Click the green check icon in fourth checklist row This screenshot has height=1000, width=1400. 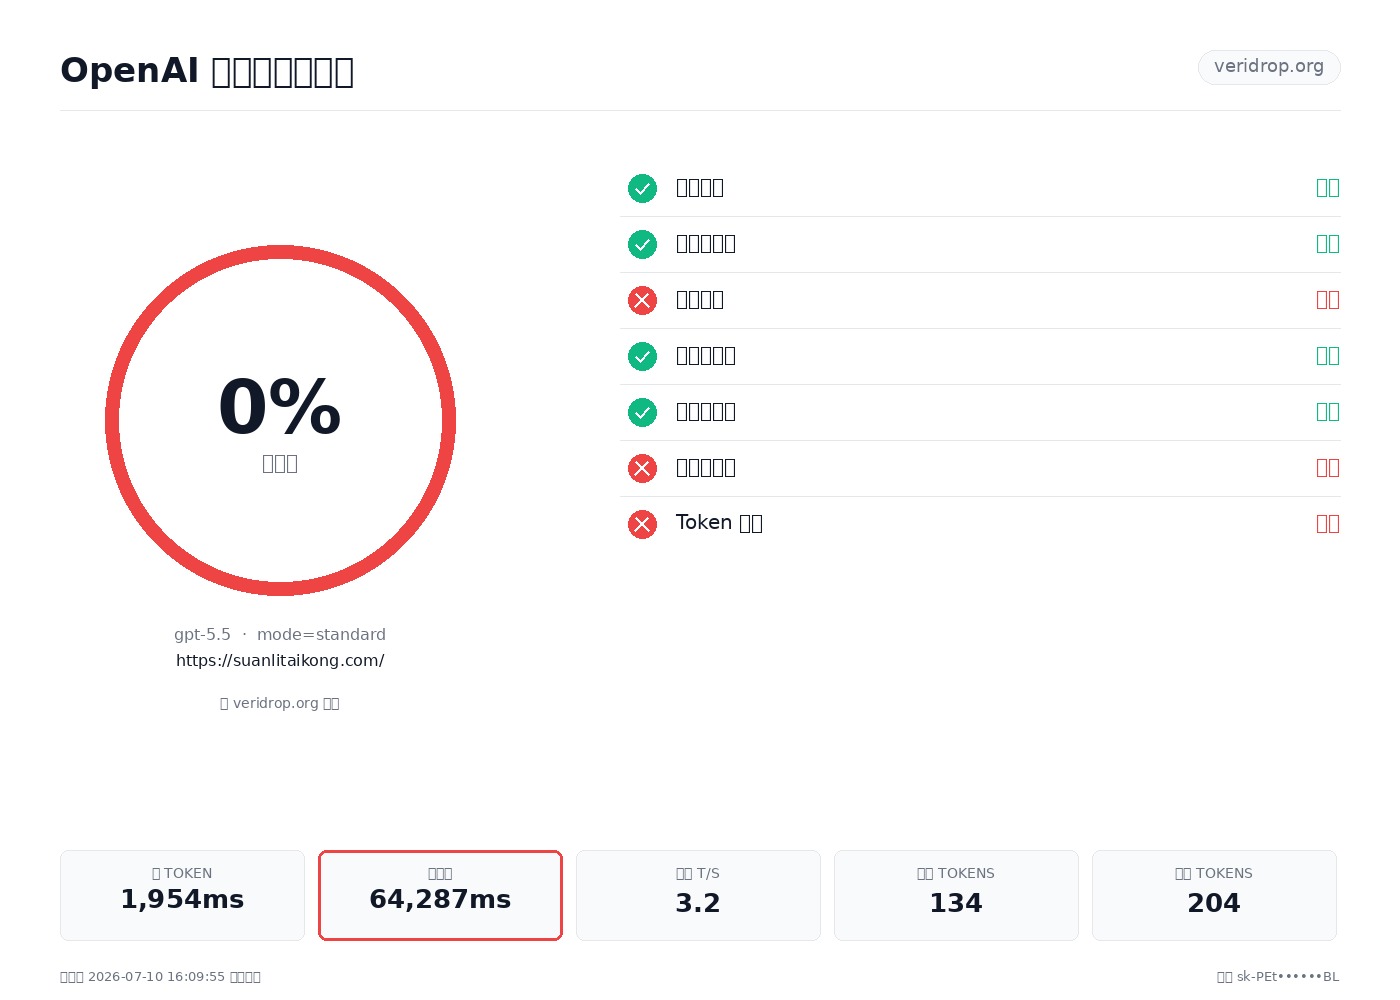(642, 356)
